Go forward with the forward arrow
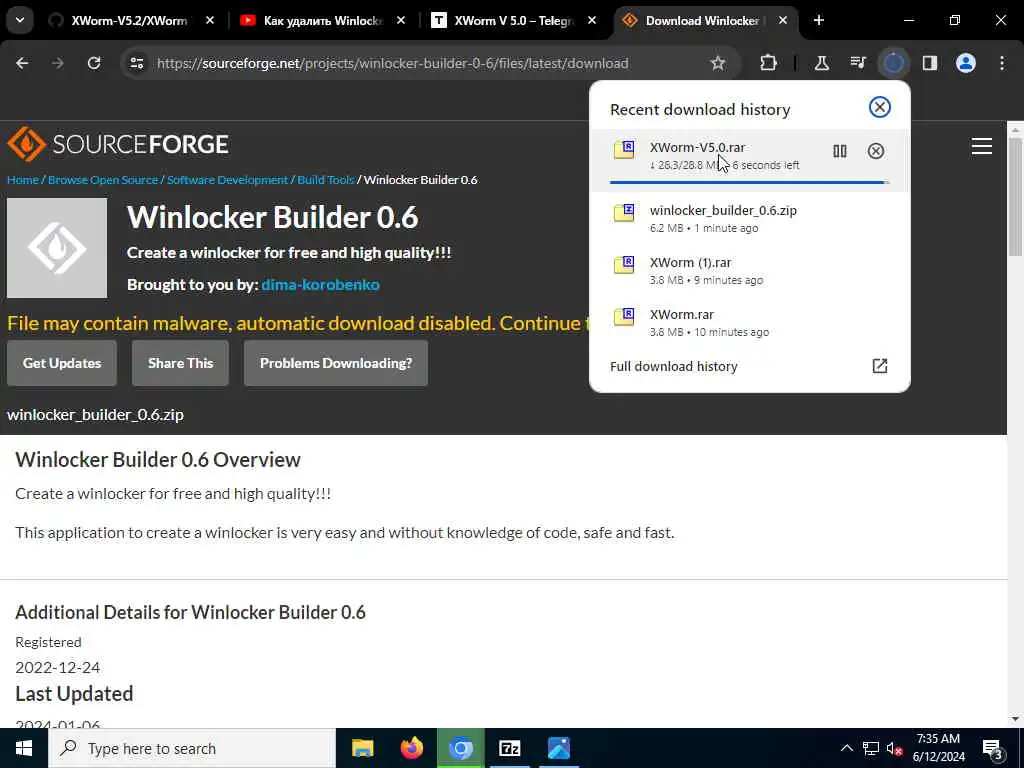The image size is (1024, 768). (x=58, y=63)
